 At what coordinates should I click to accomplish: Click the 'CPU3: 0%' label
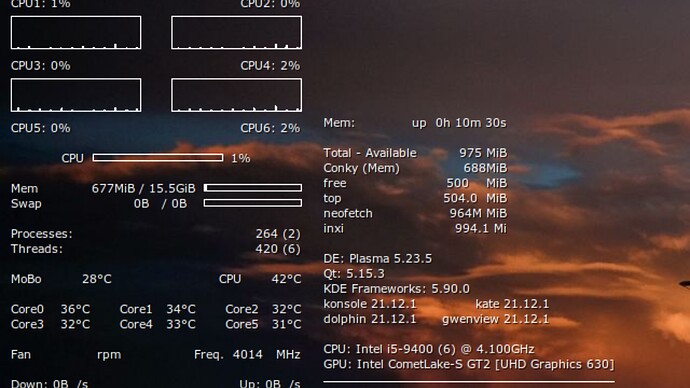point(40,66)
